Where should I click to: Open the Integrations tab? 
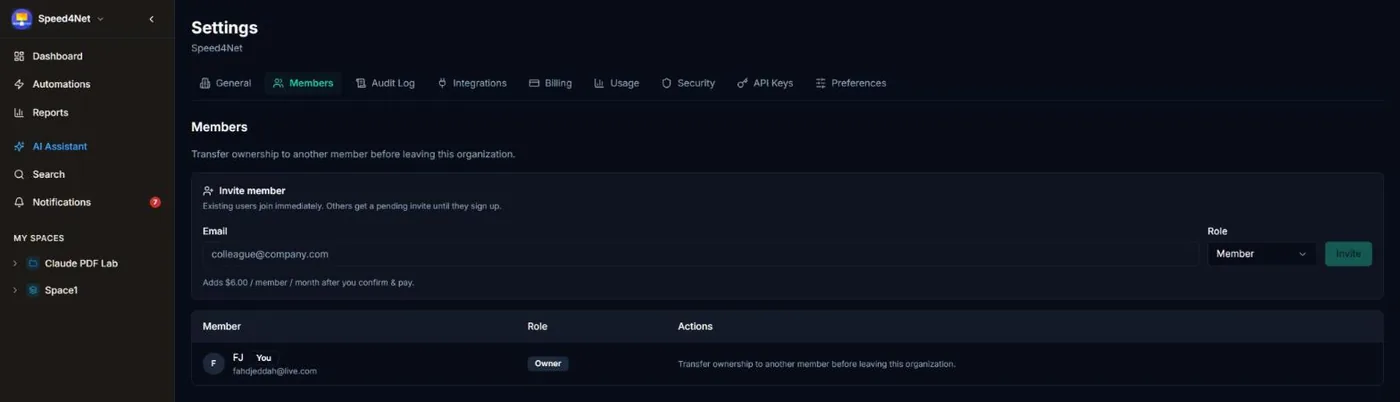(x=472, y=83)
